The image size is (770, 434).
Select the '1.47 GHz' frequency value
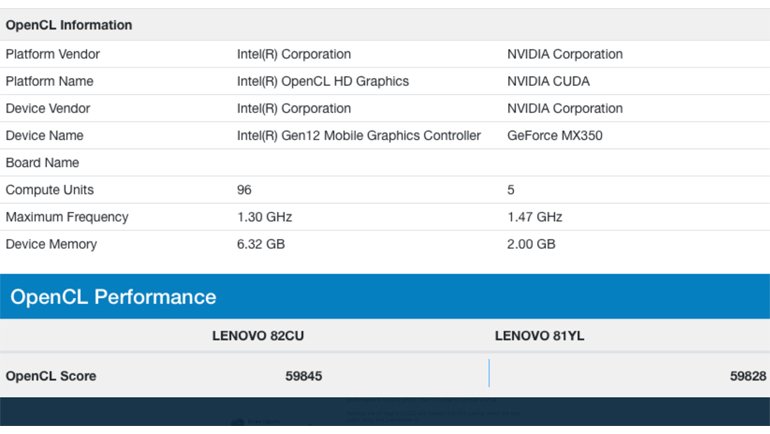click(x=534, y=217)
